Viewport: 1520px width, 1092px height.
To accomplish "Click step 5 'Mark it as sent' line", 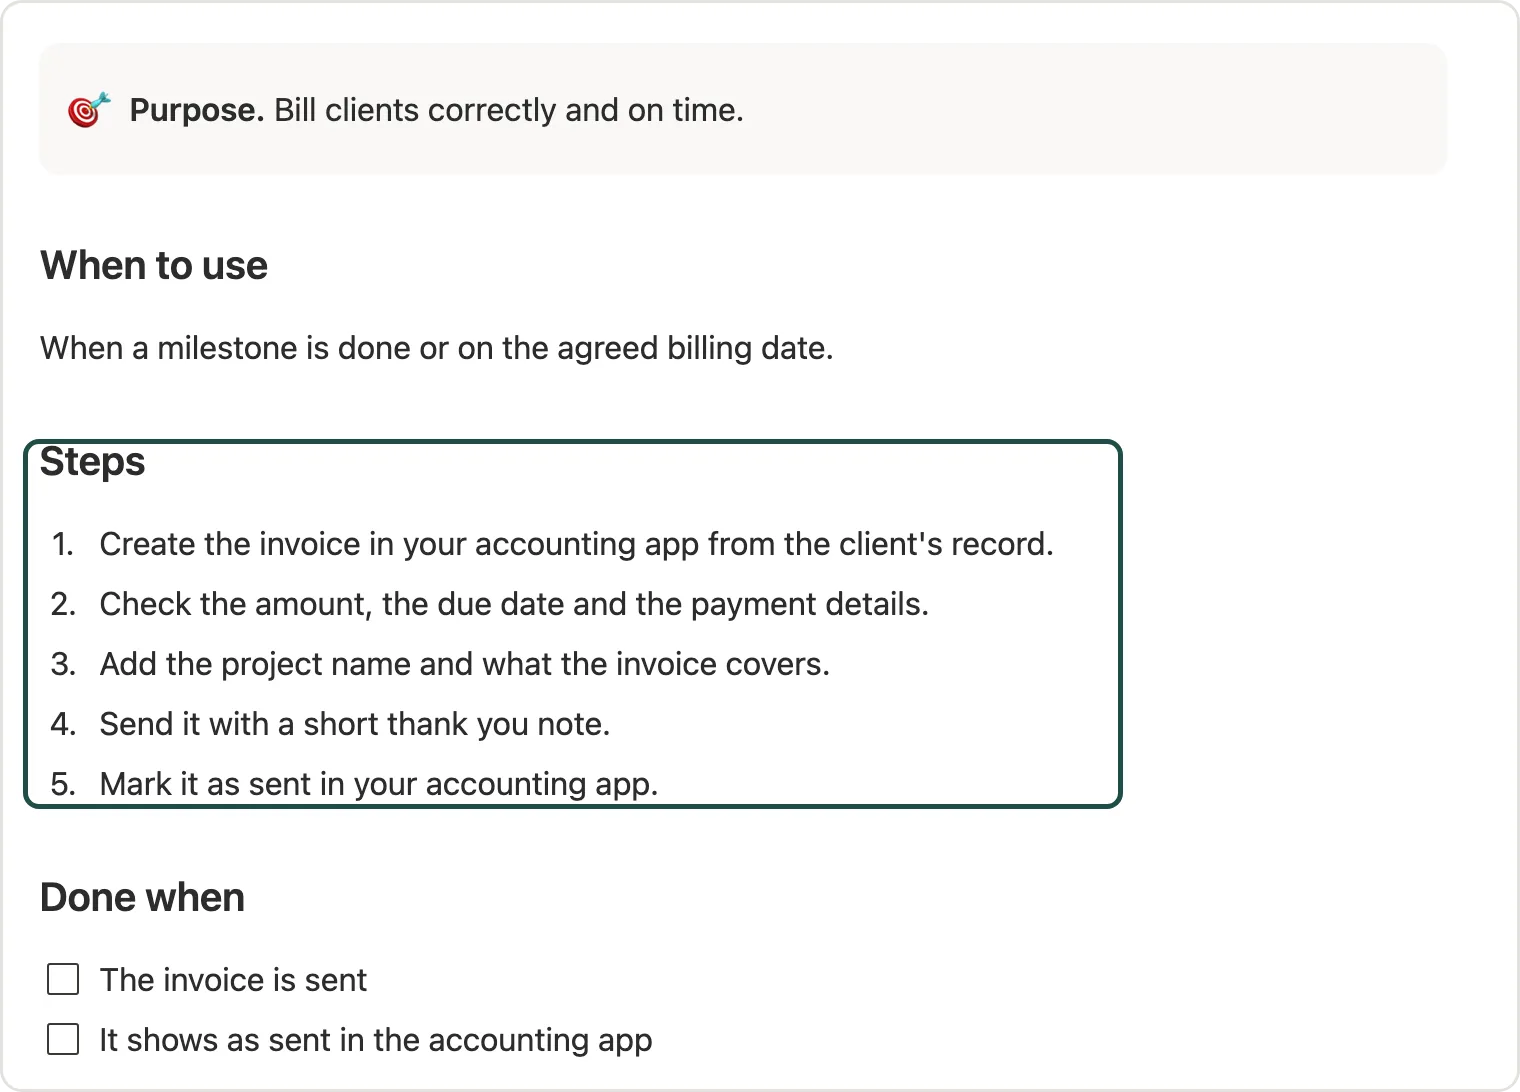I will 379,784.
